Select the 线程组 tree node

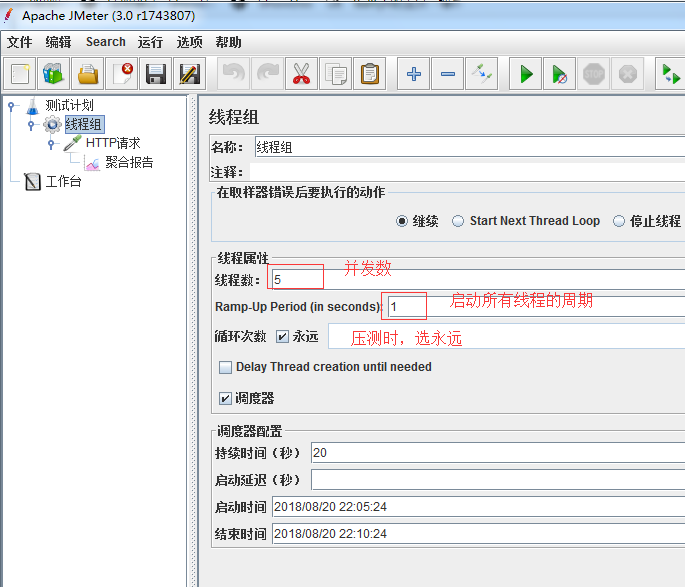84,124
